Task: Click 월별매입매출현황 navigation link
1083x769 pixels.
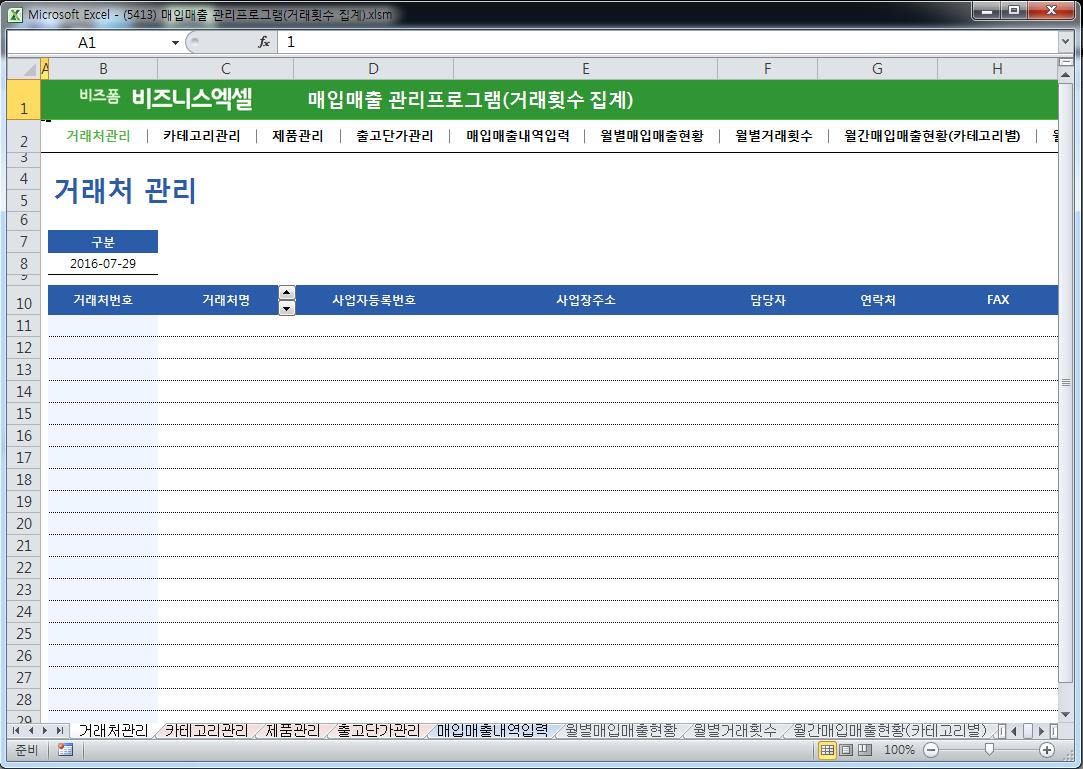Action: pos(652,135)
